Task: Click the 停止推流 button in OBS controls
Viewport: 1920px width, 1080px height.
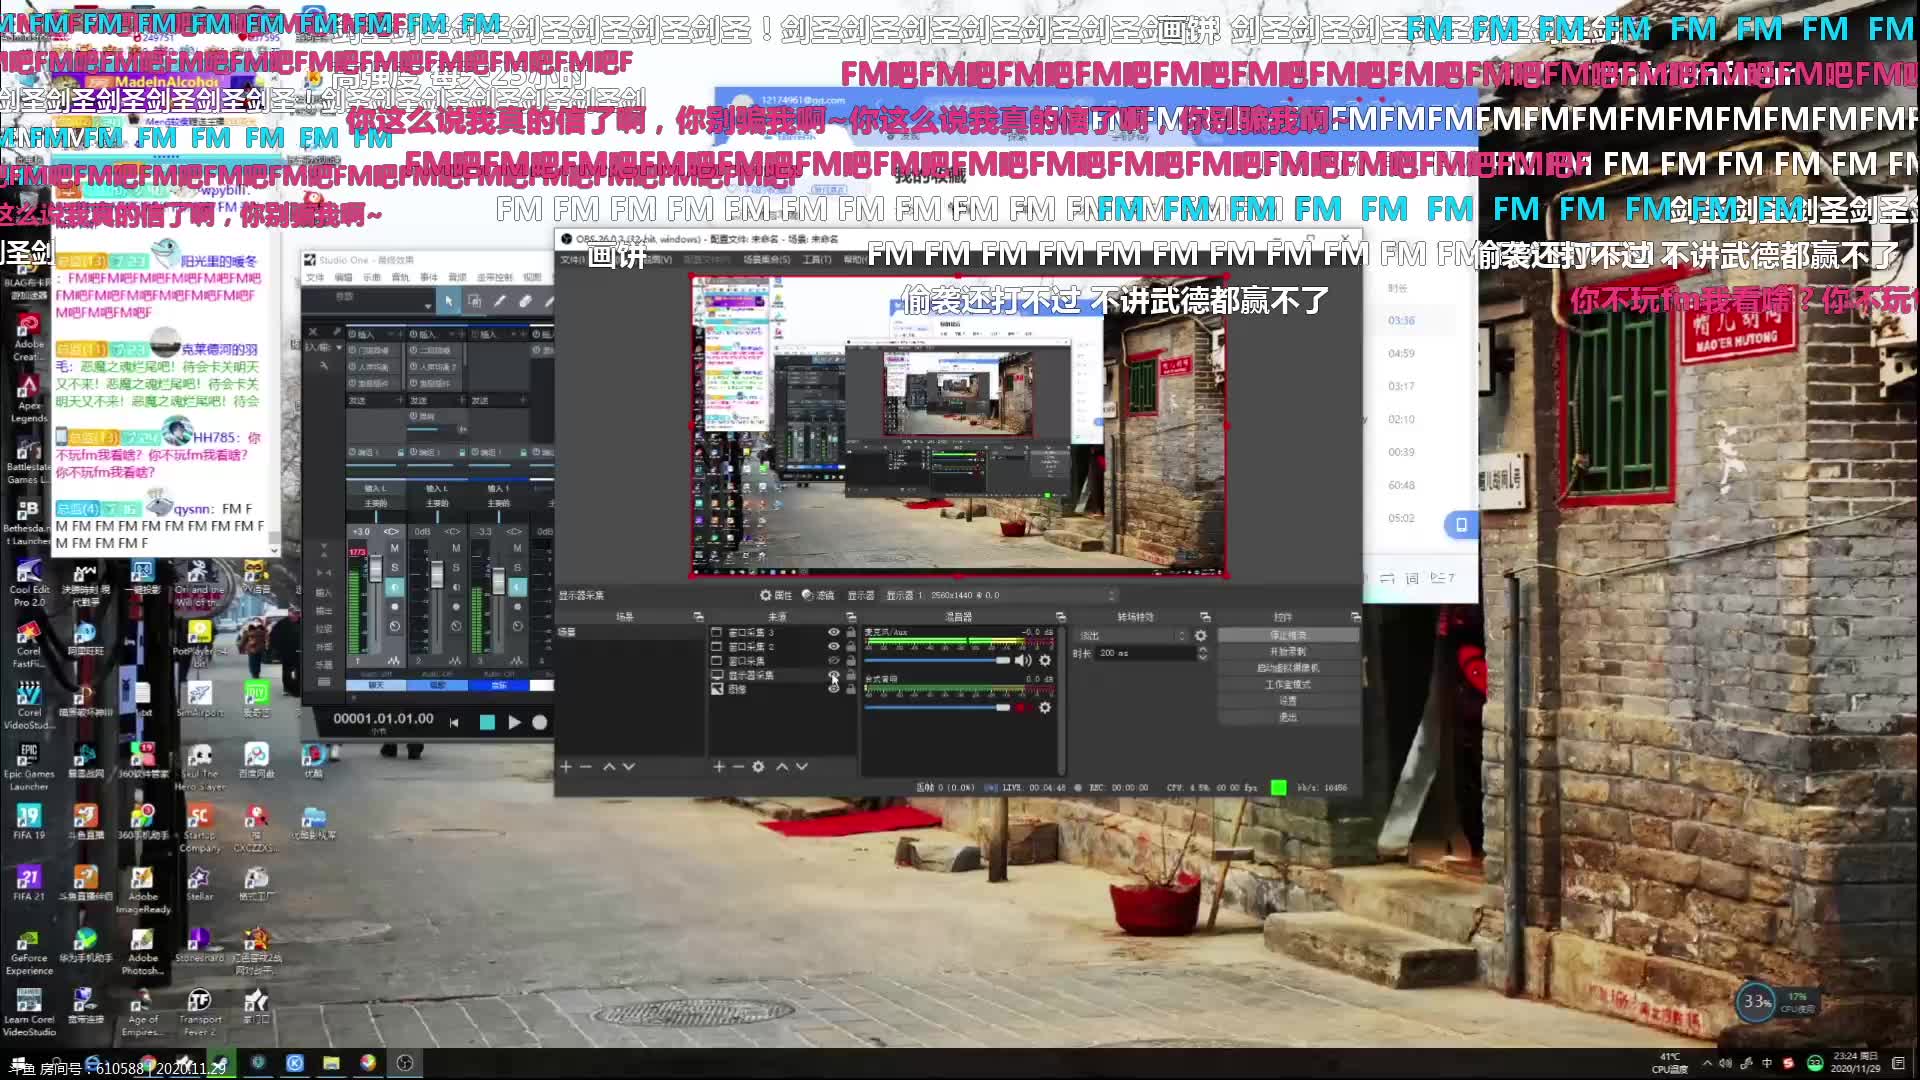Action: pyautogui.click(x=1287, y=636)
